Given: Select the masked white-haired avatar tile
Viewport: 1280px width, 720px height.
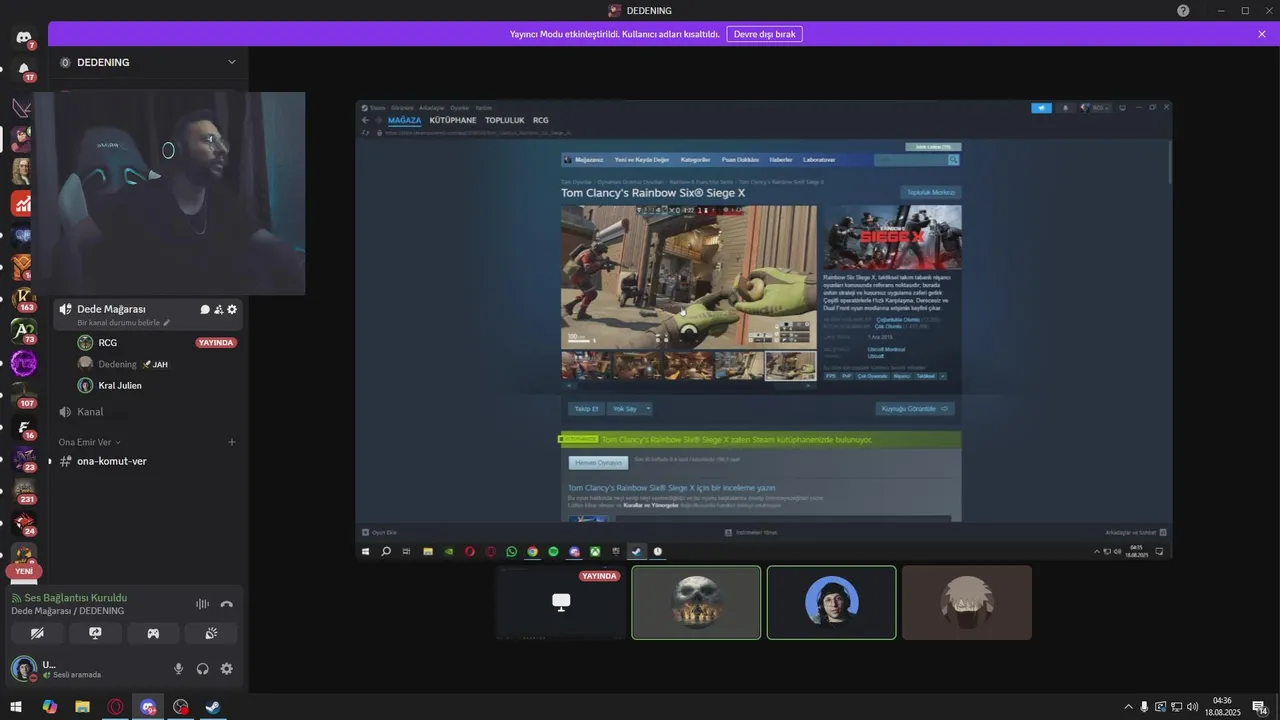Looking at the screenshot, I should (x=966, y=602).
